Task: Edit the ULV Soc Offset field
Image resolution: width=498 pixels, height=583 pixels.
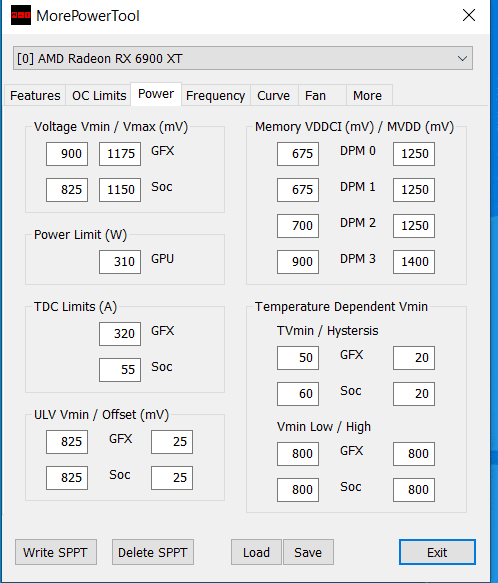Action: 172,478
